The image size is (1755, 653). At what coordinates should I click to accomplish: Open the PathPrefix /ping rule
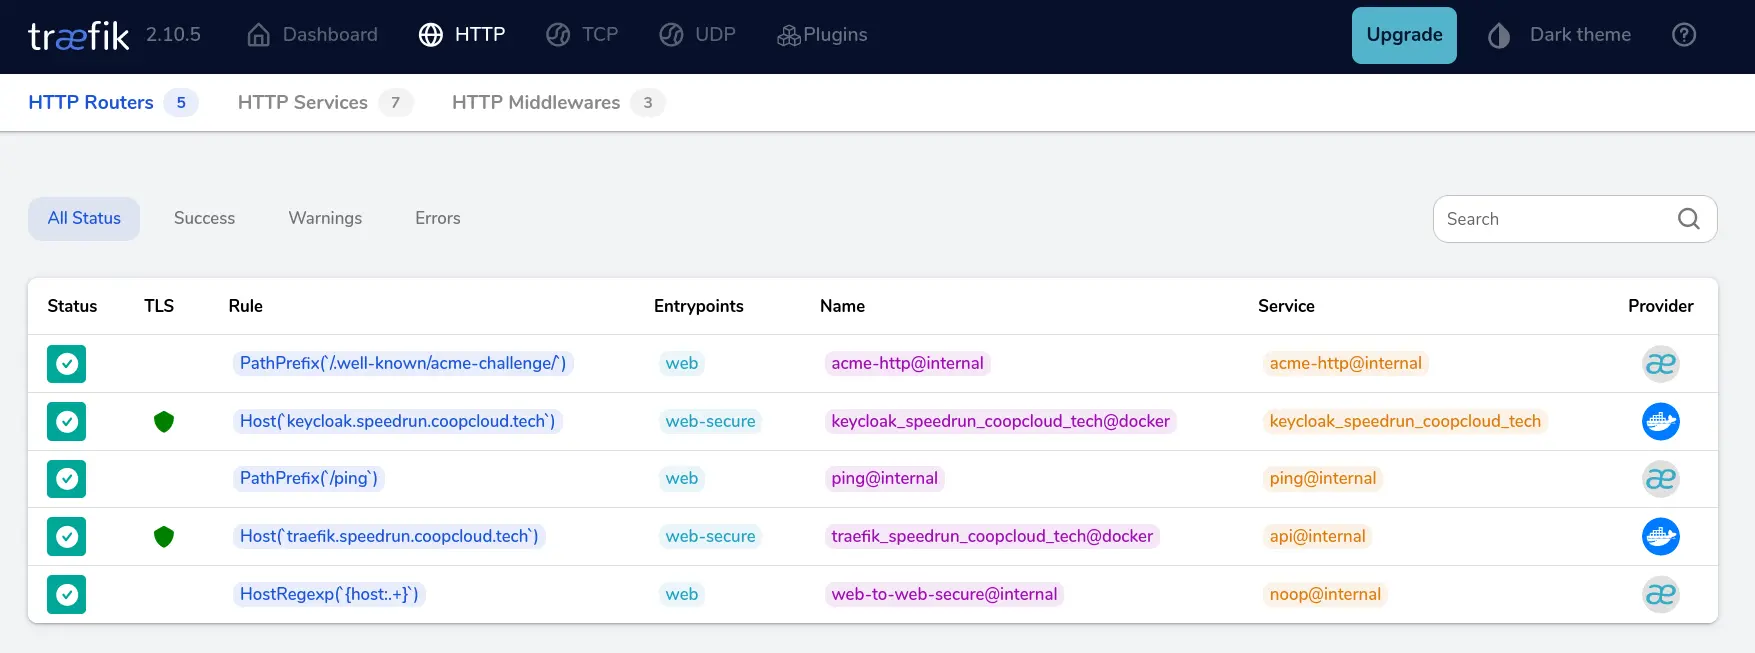309,478
